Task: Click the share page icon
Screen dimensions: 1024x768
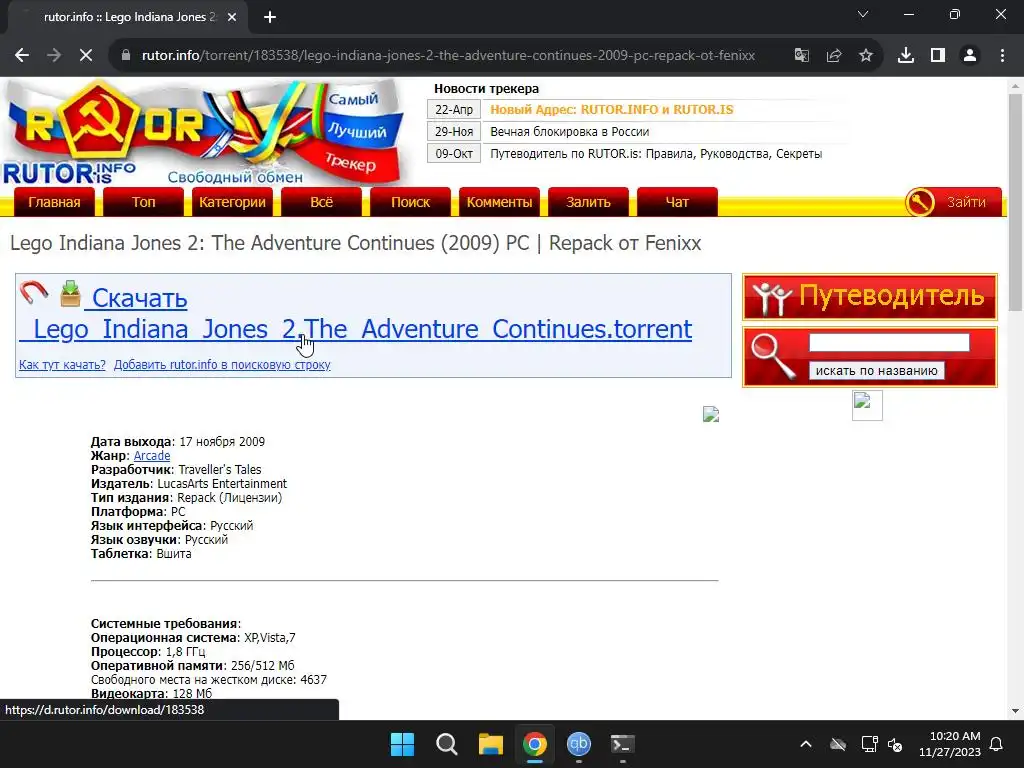Action: [834, 56]
